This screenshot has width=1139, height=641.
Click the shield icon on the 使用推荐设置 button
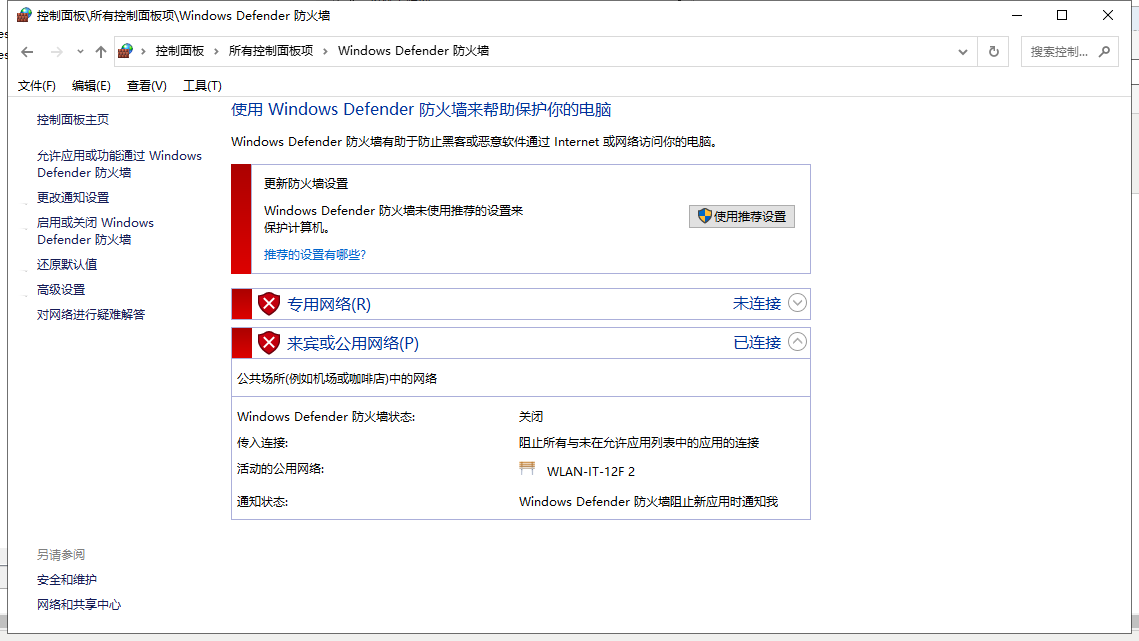[704, 216]
